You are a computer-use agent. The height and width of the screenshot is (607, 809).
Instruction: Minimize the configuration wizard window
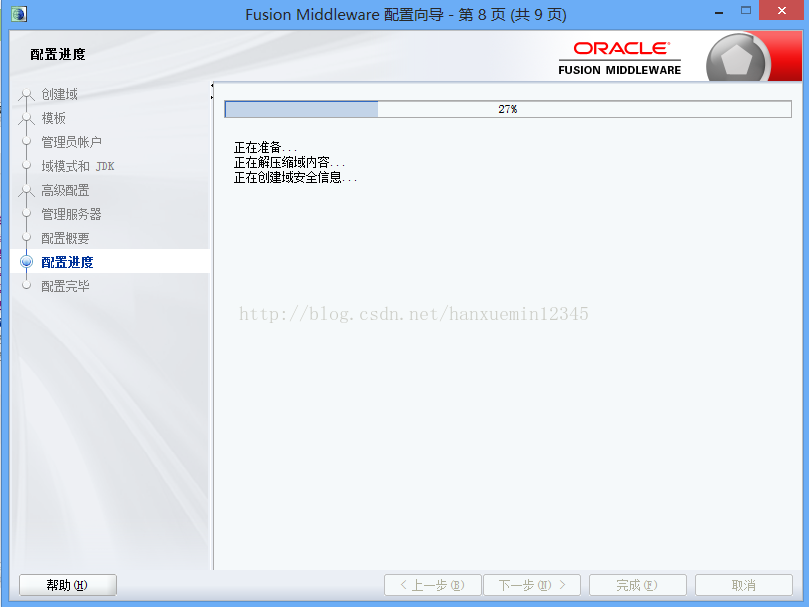[719, 11]
